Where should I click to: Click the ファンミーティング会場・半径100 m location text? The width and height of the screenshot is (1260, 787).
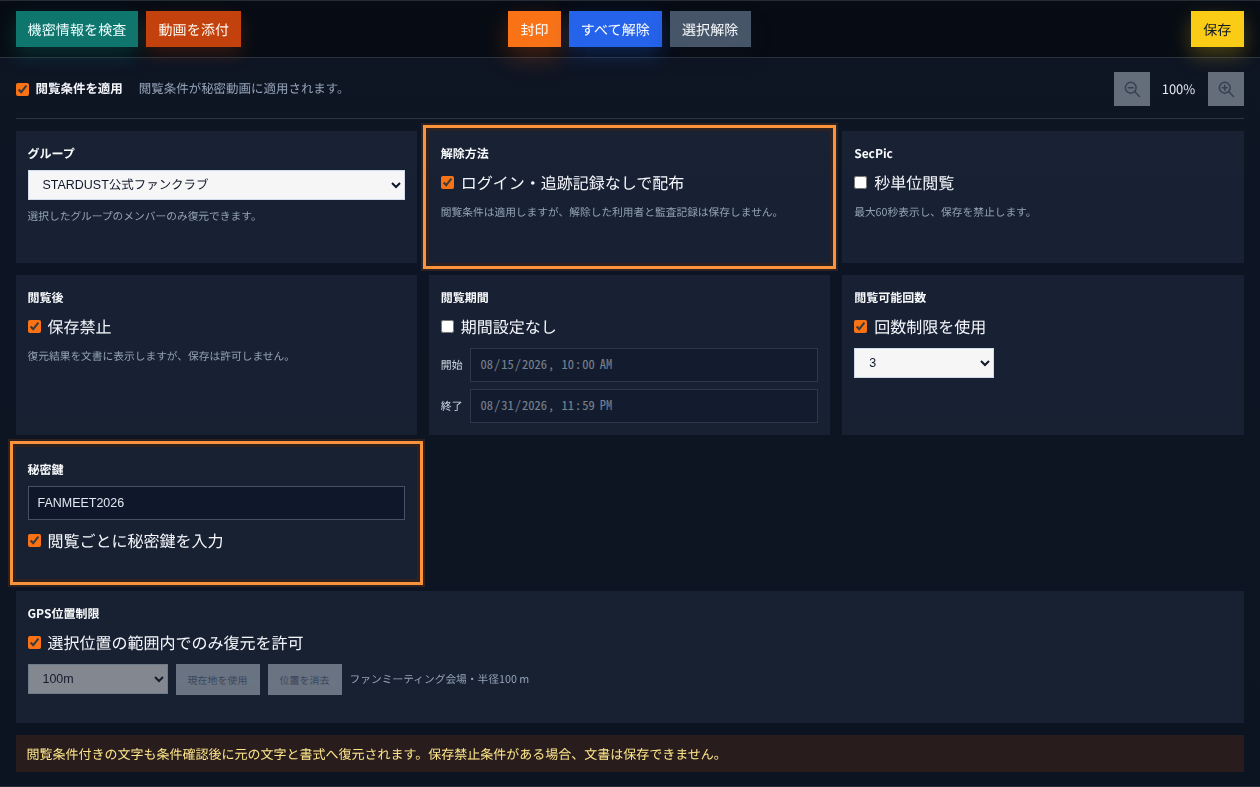439,680
